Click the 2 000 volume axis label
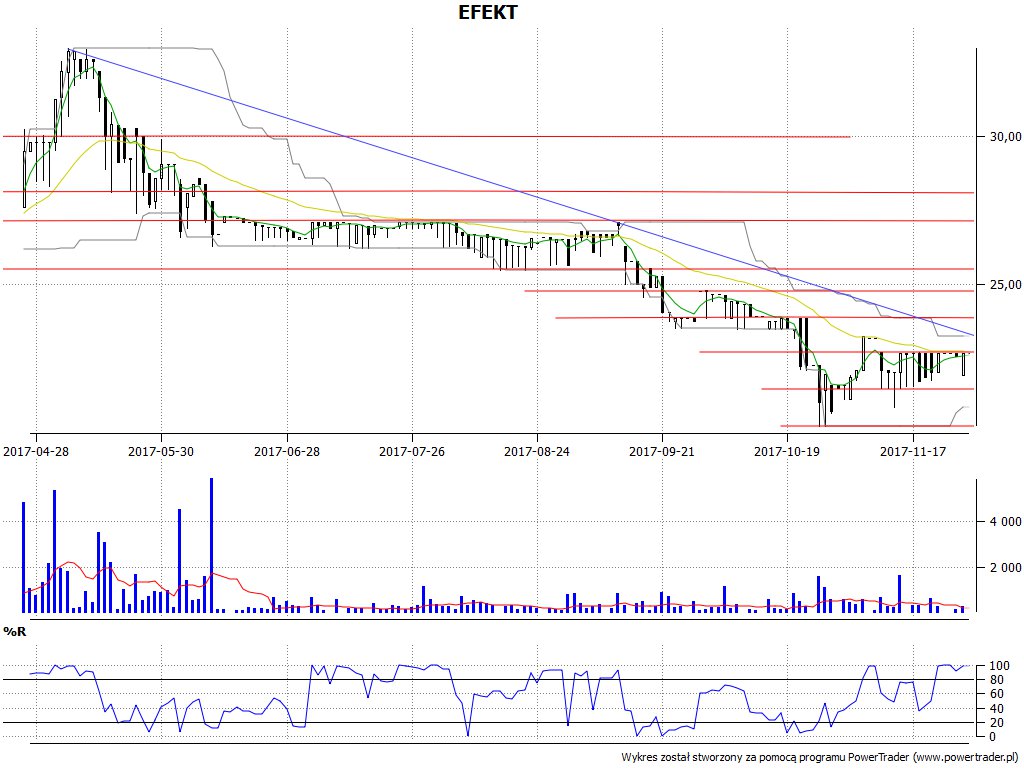The height and width of the screenshot is (768, 1024). point(1006,568)
